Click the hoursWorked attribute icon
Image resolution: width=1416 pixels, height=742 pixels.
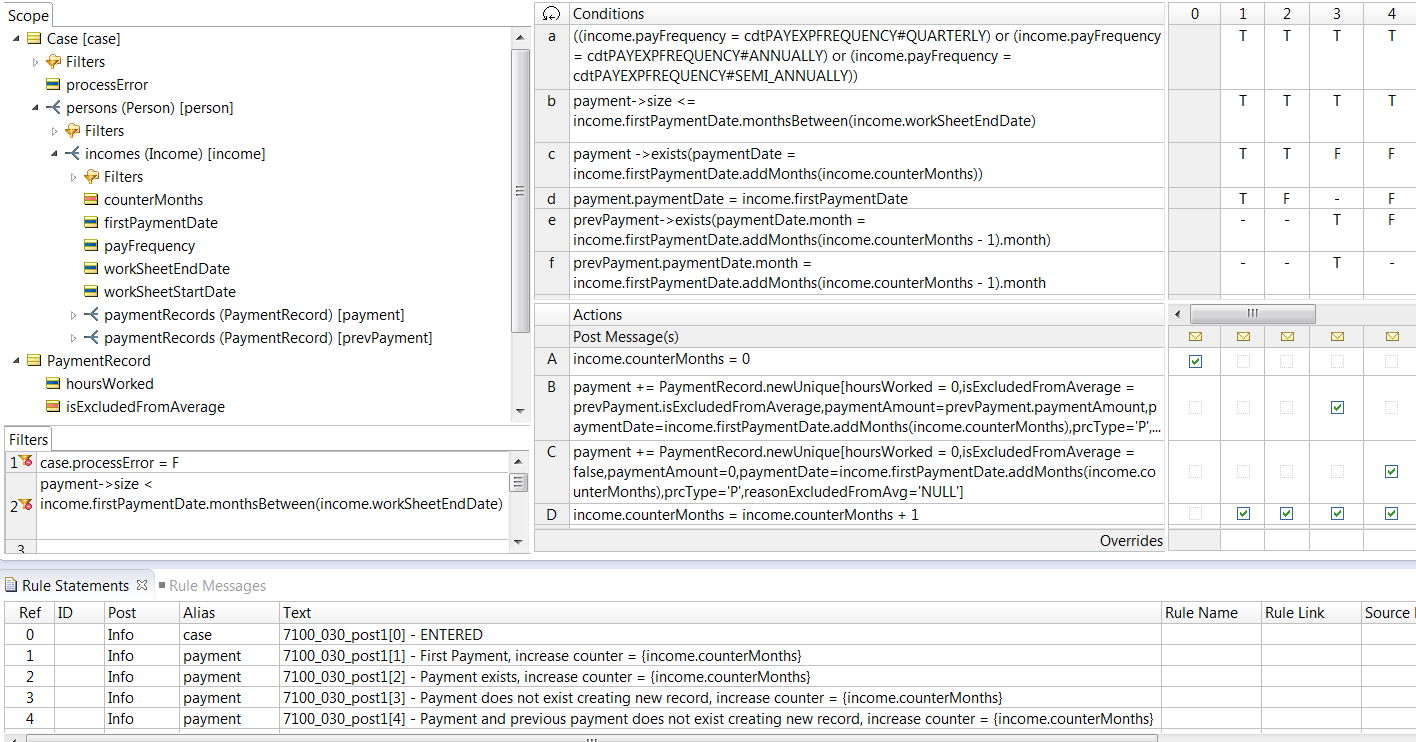(x=54, y=384)
